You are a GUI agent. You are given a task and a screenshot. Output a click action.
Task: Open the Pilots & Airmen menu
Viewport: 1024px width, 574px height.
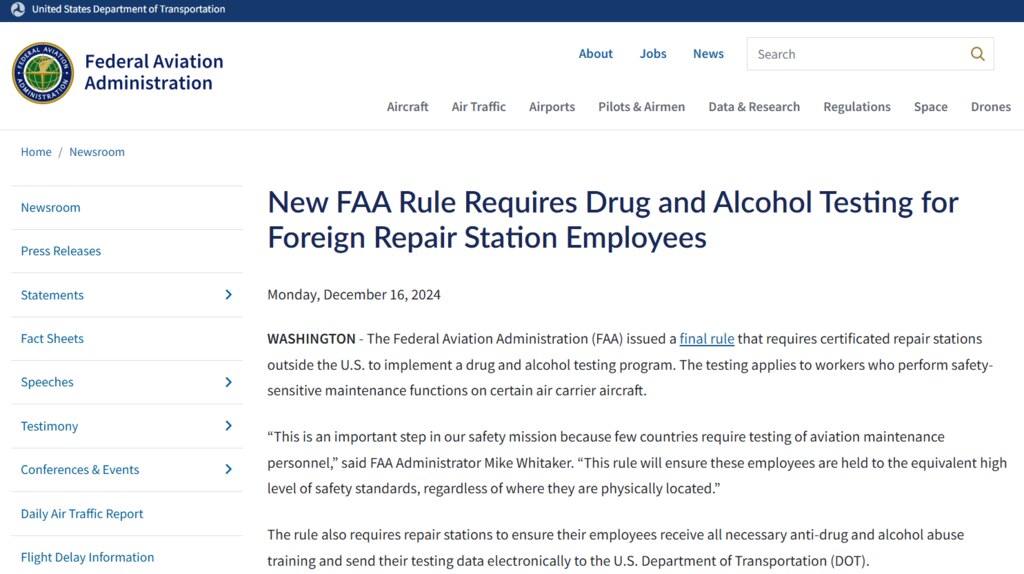(x=641, y=106)
